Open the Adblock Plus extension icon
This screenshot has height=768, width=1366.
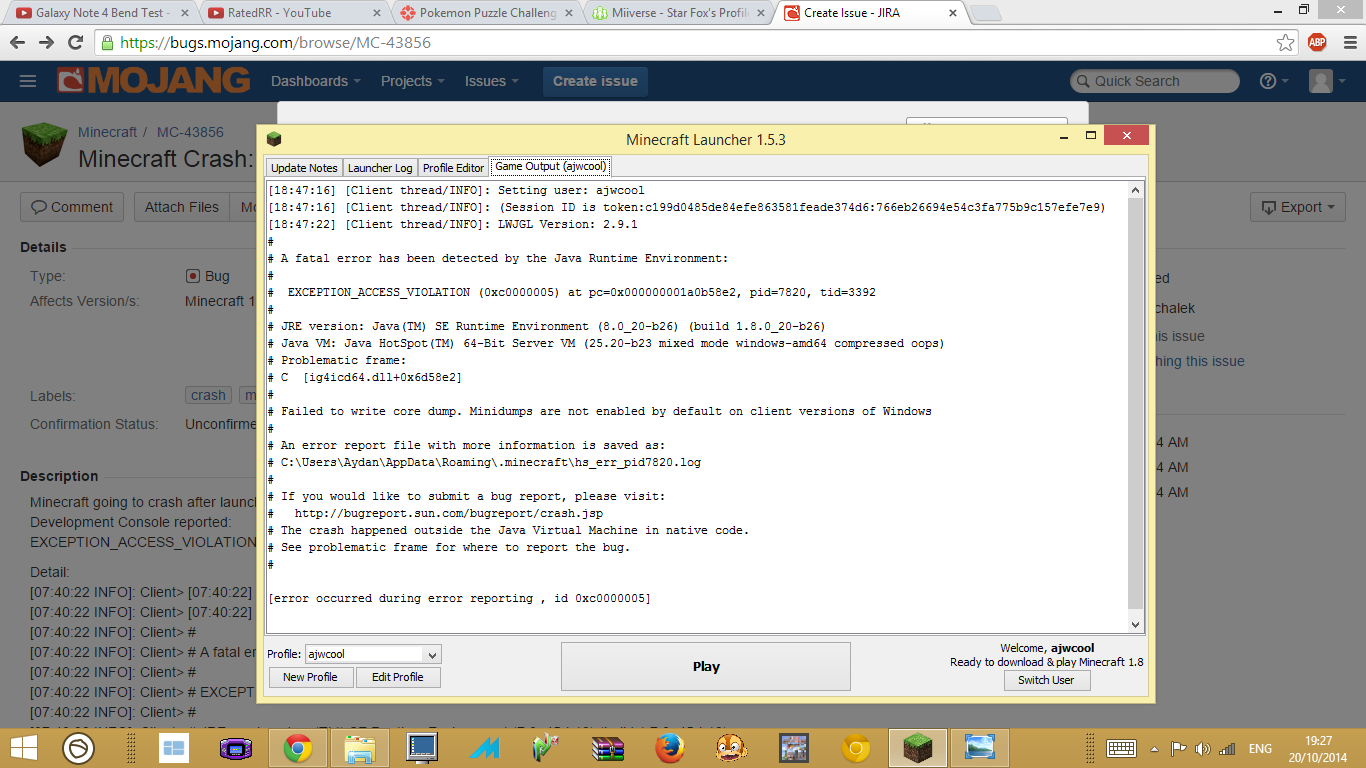[x=1317, y=43]
